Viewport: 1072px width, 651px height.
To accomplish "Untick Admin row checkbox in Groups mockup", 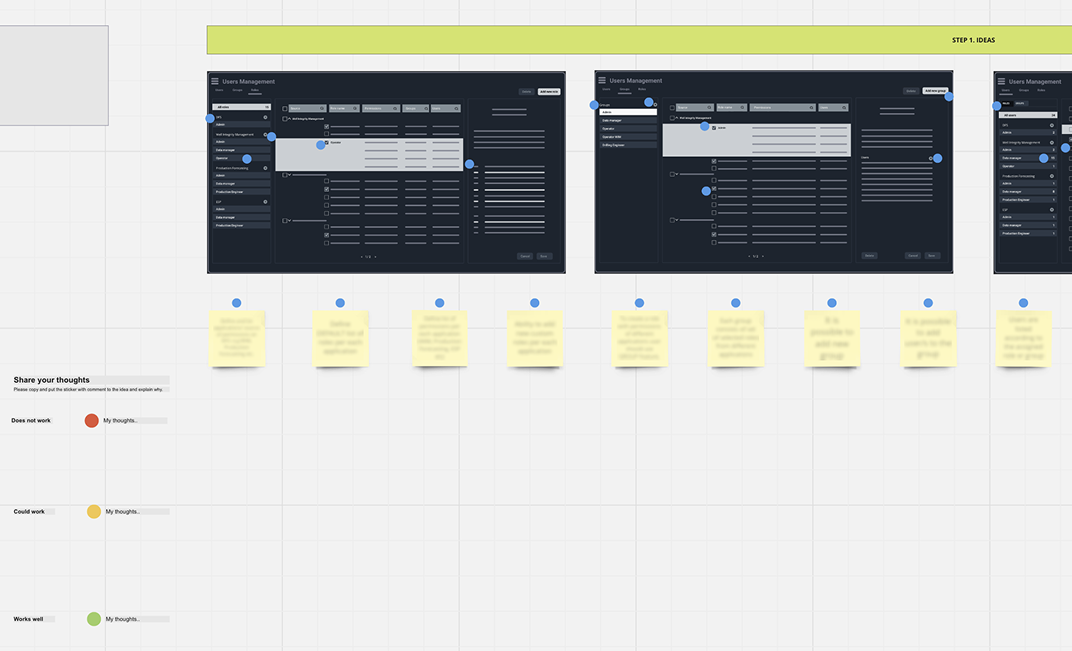I will pyautogui.click(x=714, y=128).
